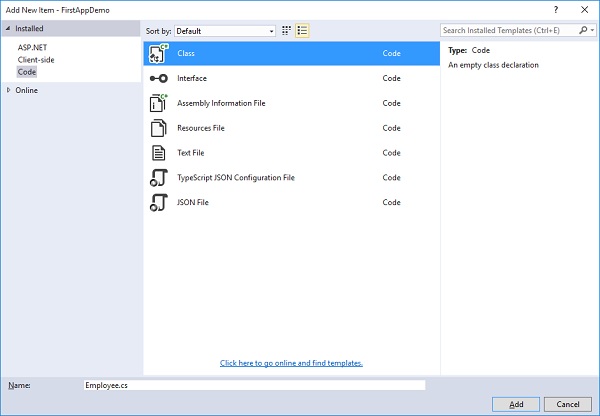Click the search magnifier icon

tap(579, 31)
